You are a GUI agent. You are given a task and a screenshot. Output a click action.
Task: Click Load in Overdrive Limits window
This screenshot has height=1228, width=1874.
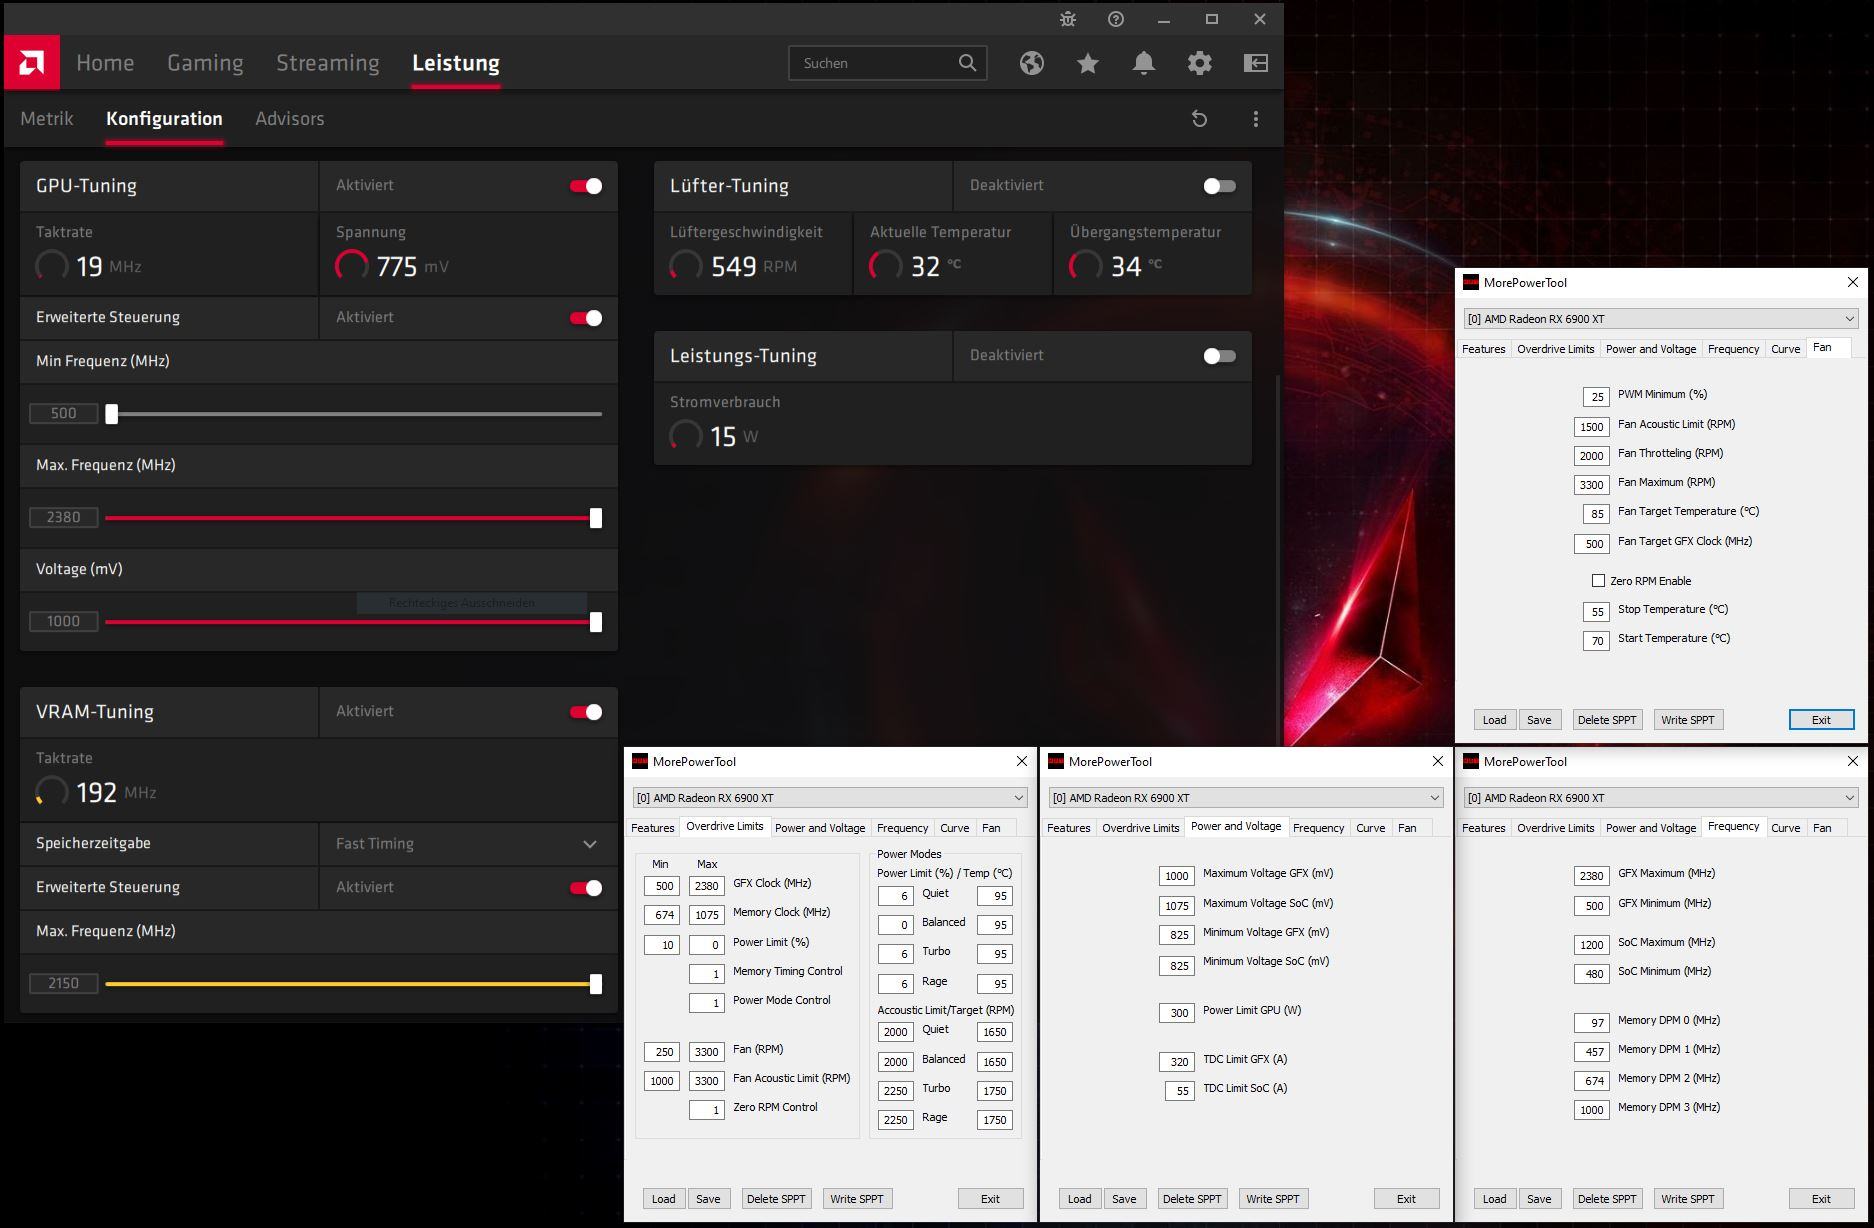tap(664, 1199)
